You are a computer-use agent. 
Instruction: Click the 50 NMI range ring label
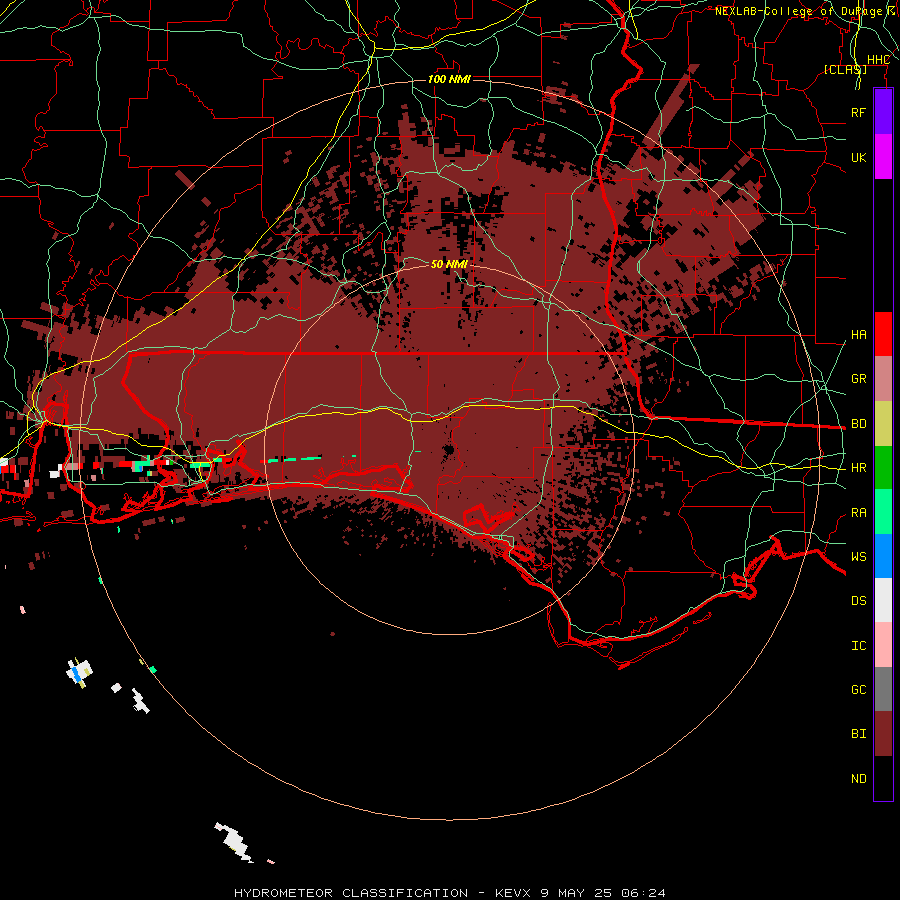coord(449,264)
